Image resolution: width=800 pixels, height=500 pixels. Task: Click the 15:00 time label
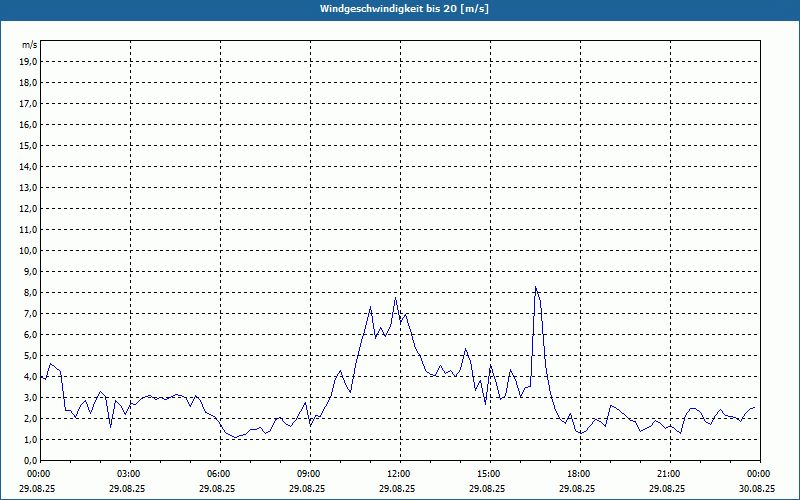[x=488, y=474]
